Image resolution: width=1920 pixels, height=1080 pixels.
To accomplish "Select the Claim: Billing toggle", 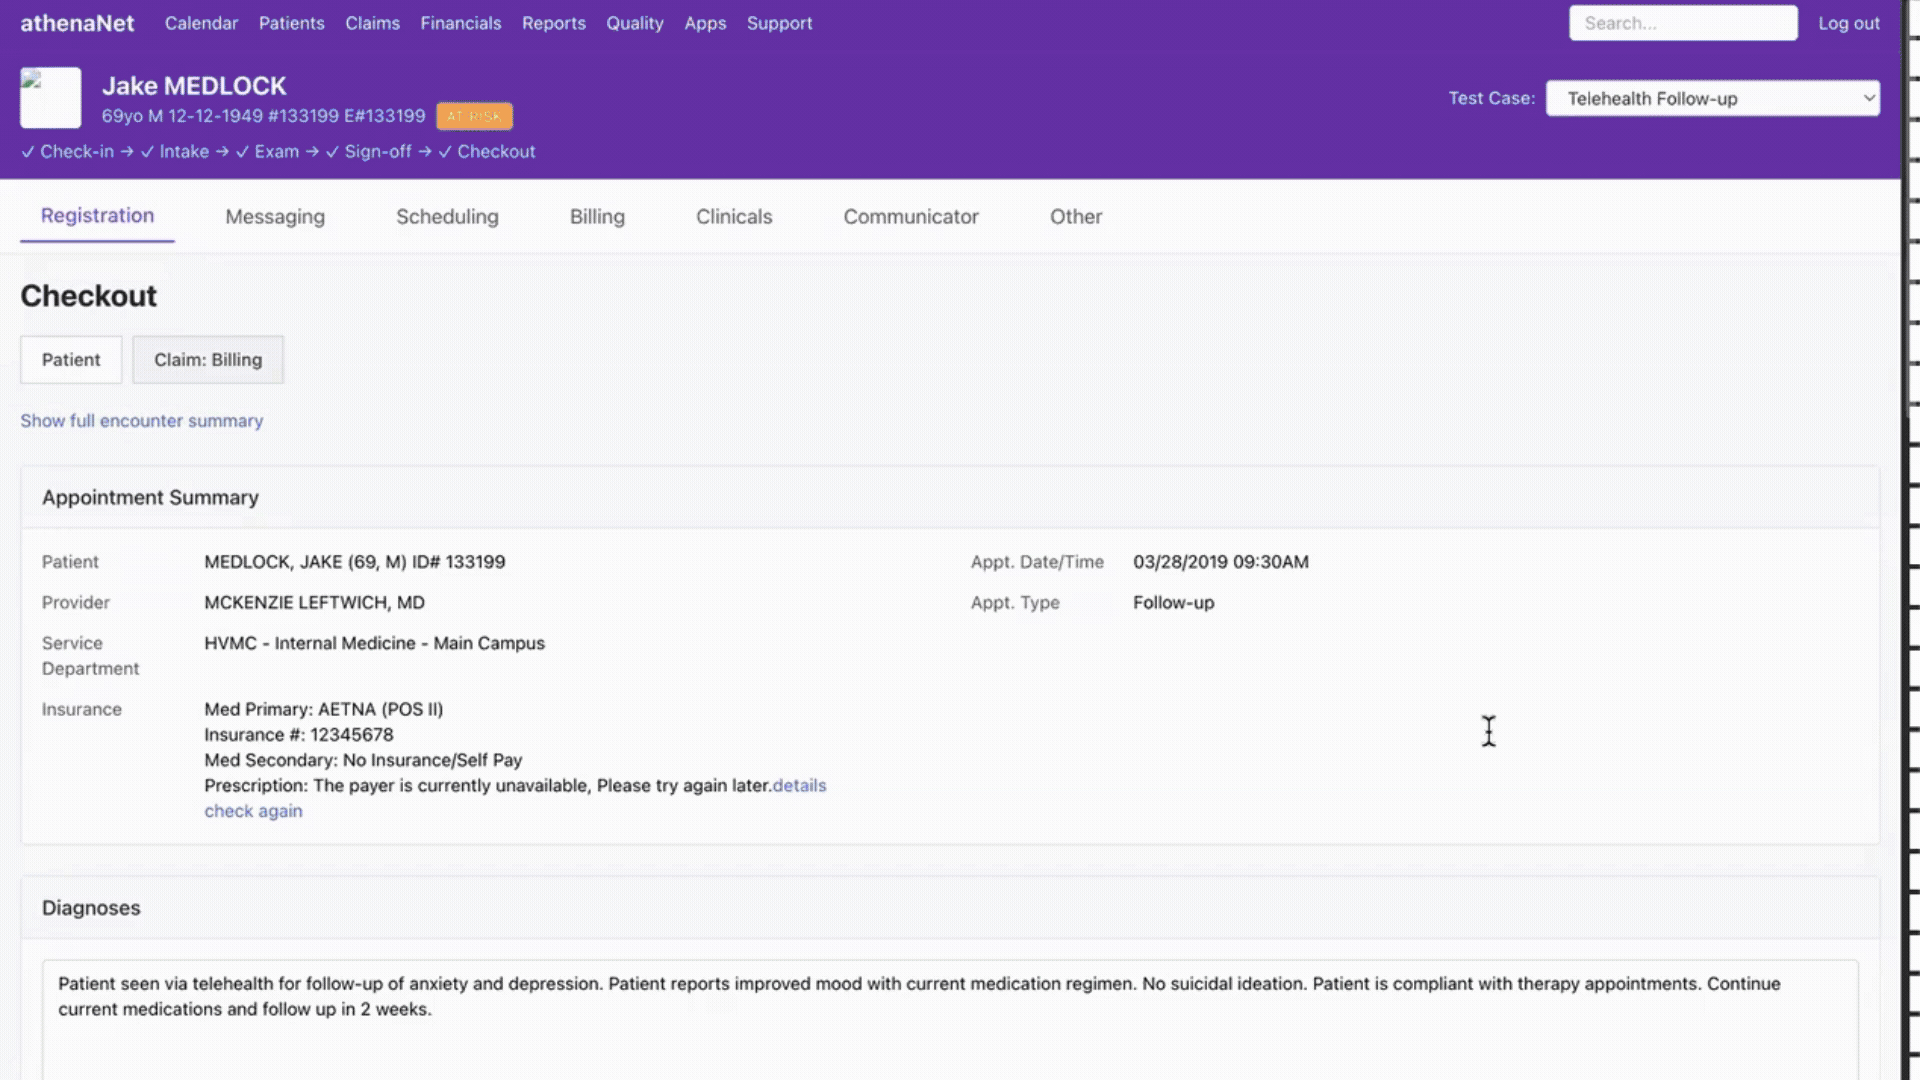I will pos(207,359).
